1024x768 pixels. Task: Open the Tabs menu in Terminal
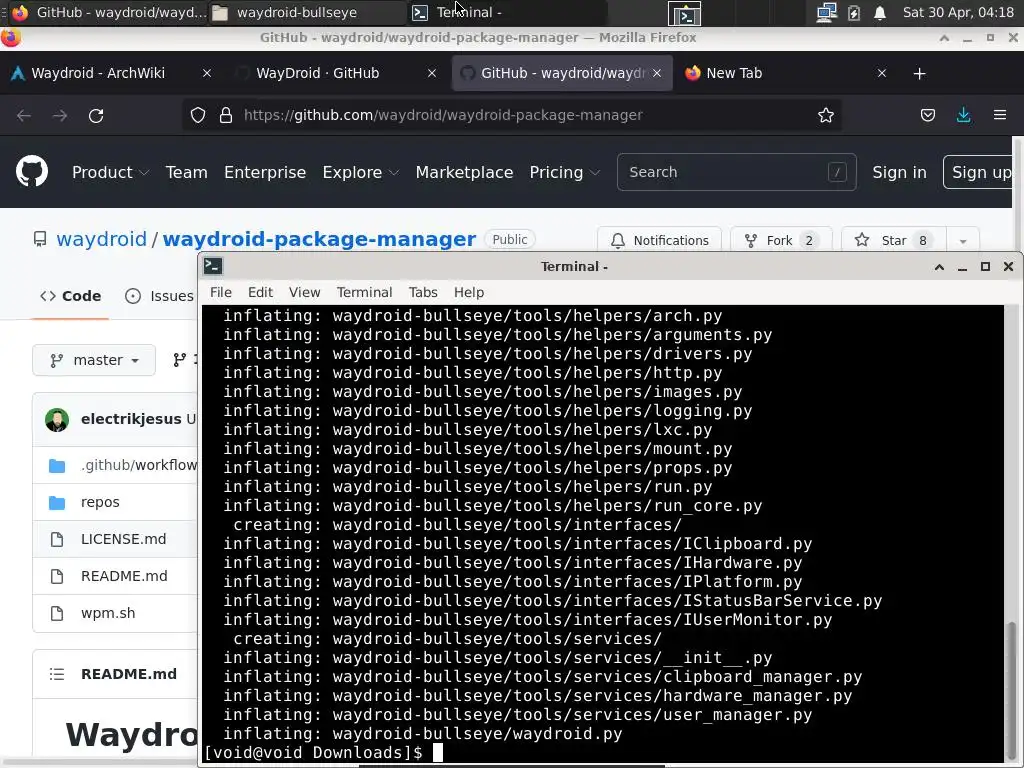pos(423,293)
